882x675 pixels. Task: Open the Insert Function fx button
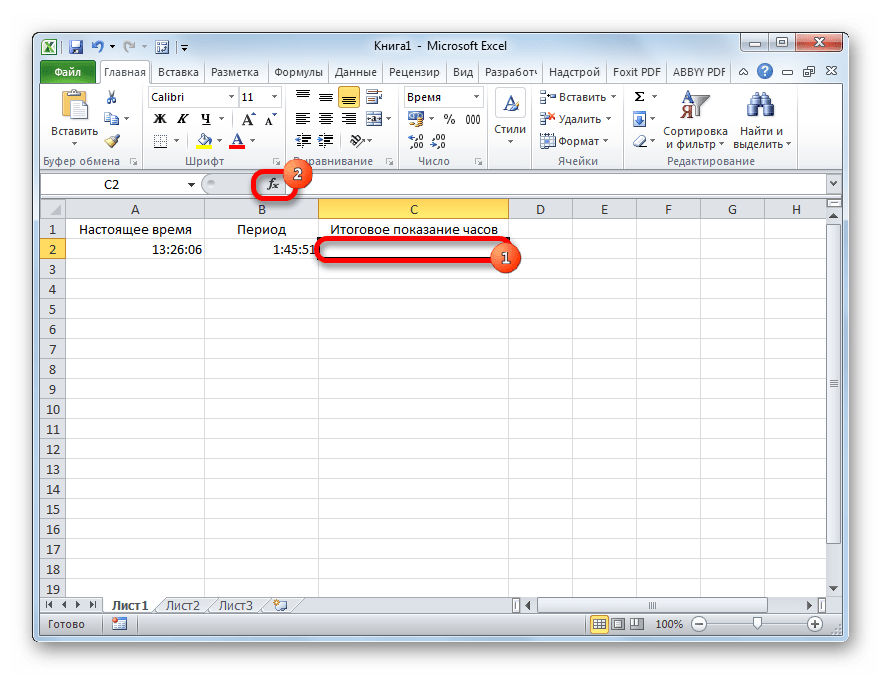coord(273,184)
